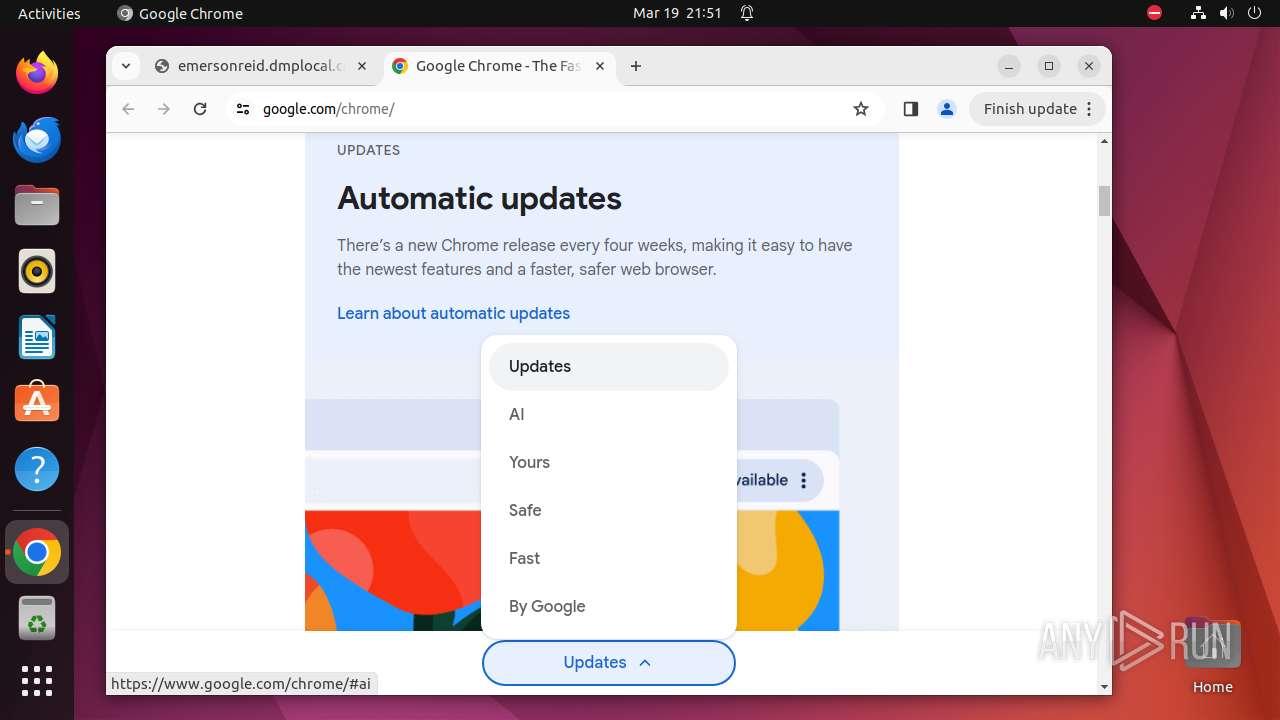Open the Google Chrome app menu in top bar

point(180,13)
